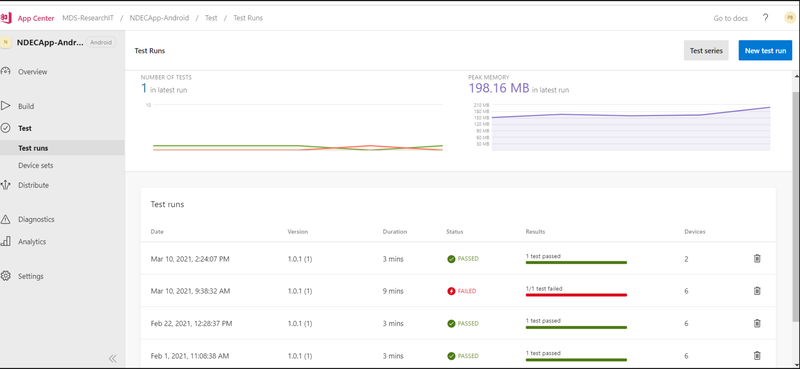The height and width of the screenshot is (369, 800).
Task: Delete the Feb 22 12:28:37 PM test run
Action: pos(757,323)
